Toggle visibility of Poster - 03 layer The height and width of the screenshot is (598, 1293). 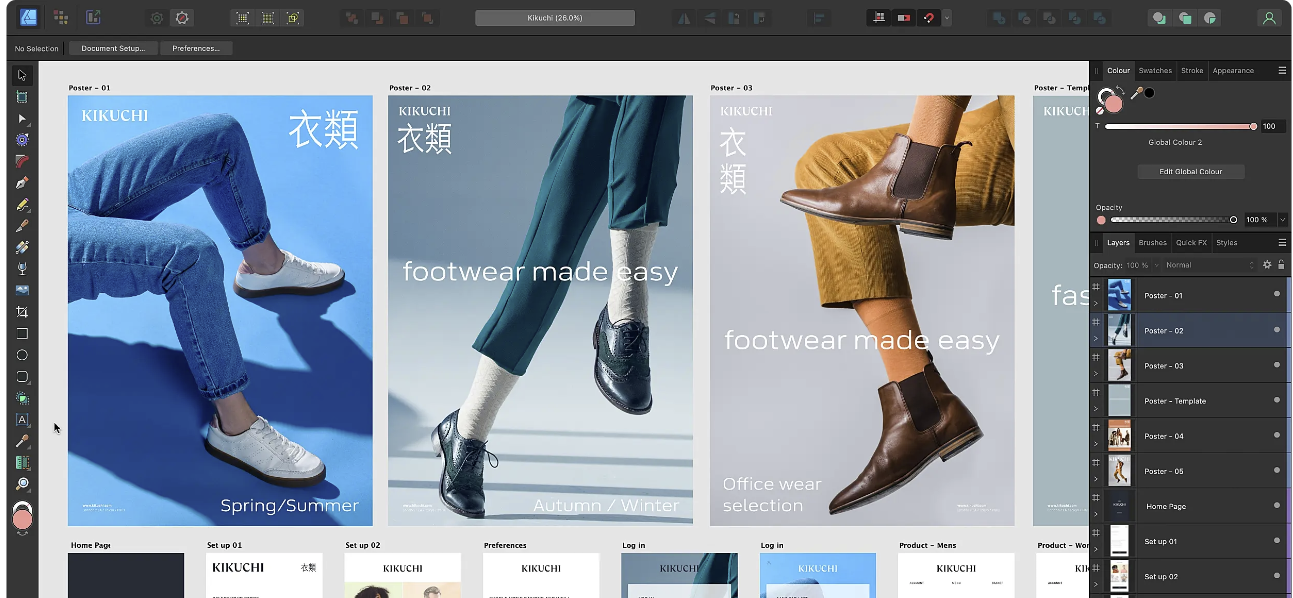pos(1277,365)
